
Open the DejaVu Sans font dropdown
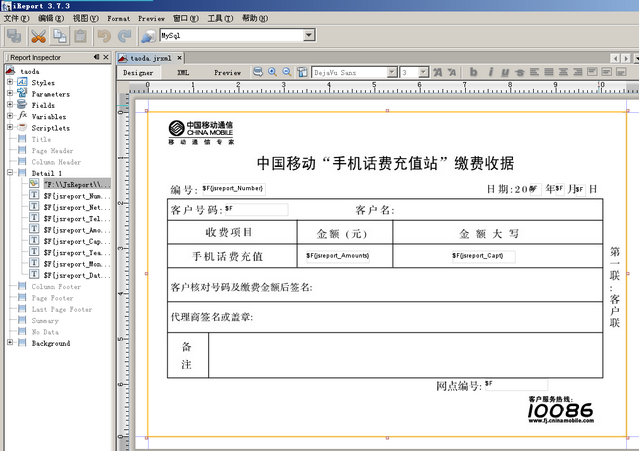[392, 73]
